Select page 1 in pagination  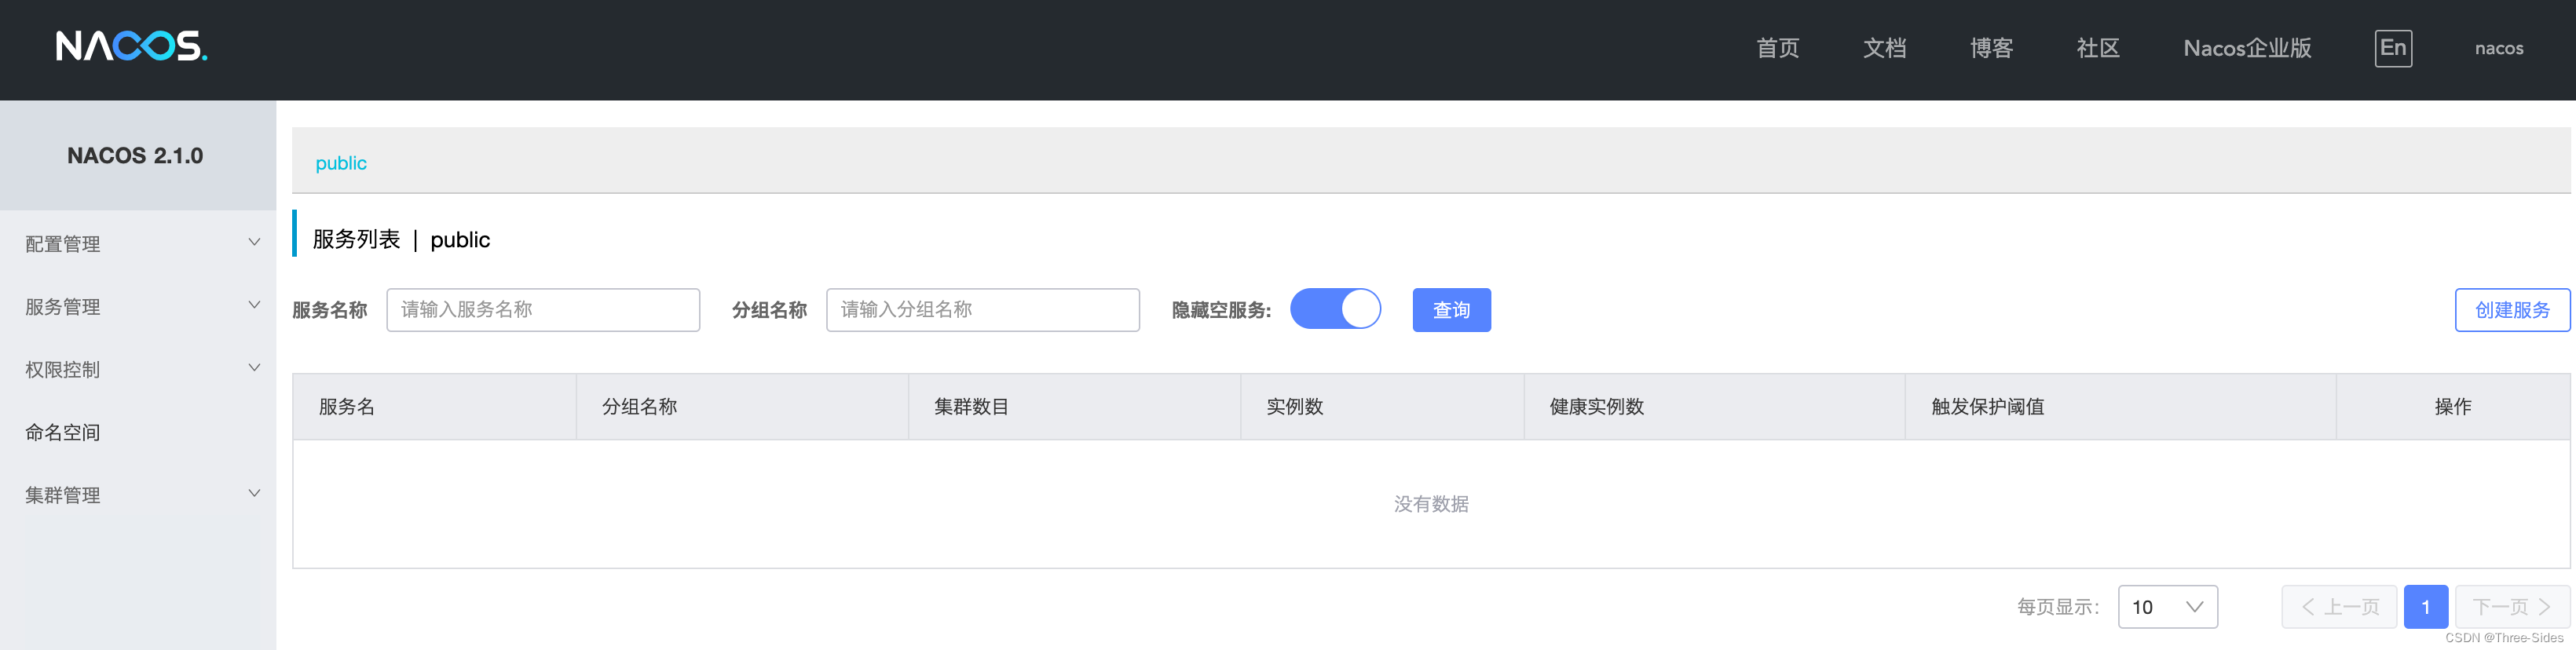tap(2425, 607)
